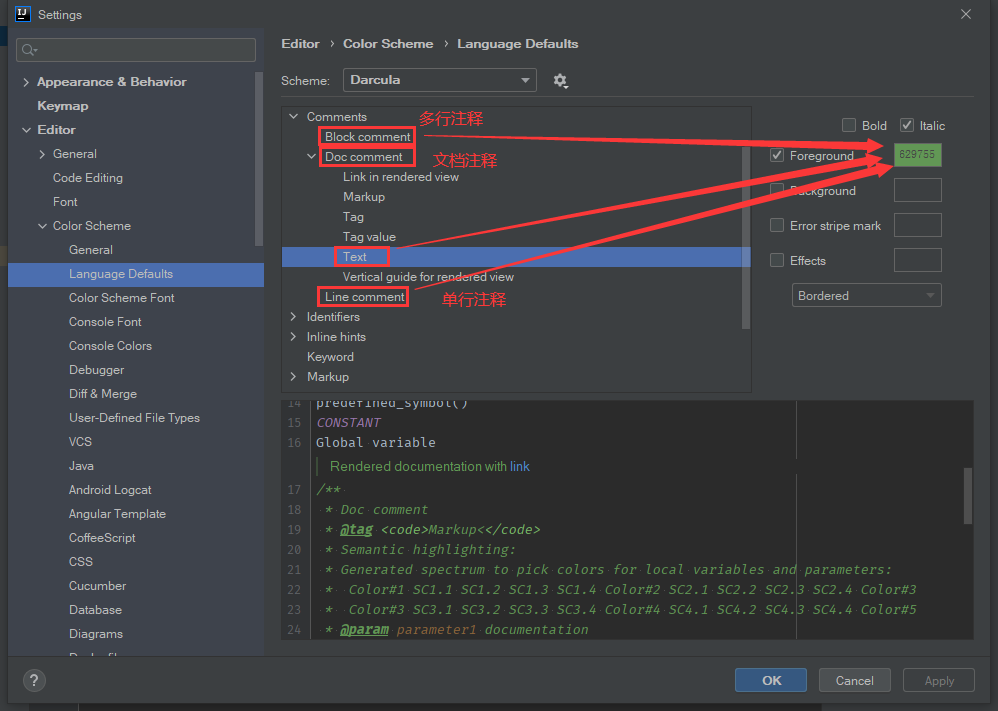Select VCS color settings
The image size is (998, 711).
pos(80,442)
